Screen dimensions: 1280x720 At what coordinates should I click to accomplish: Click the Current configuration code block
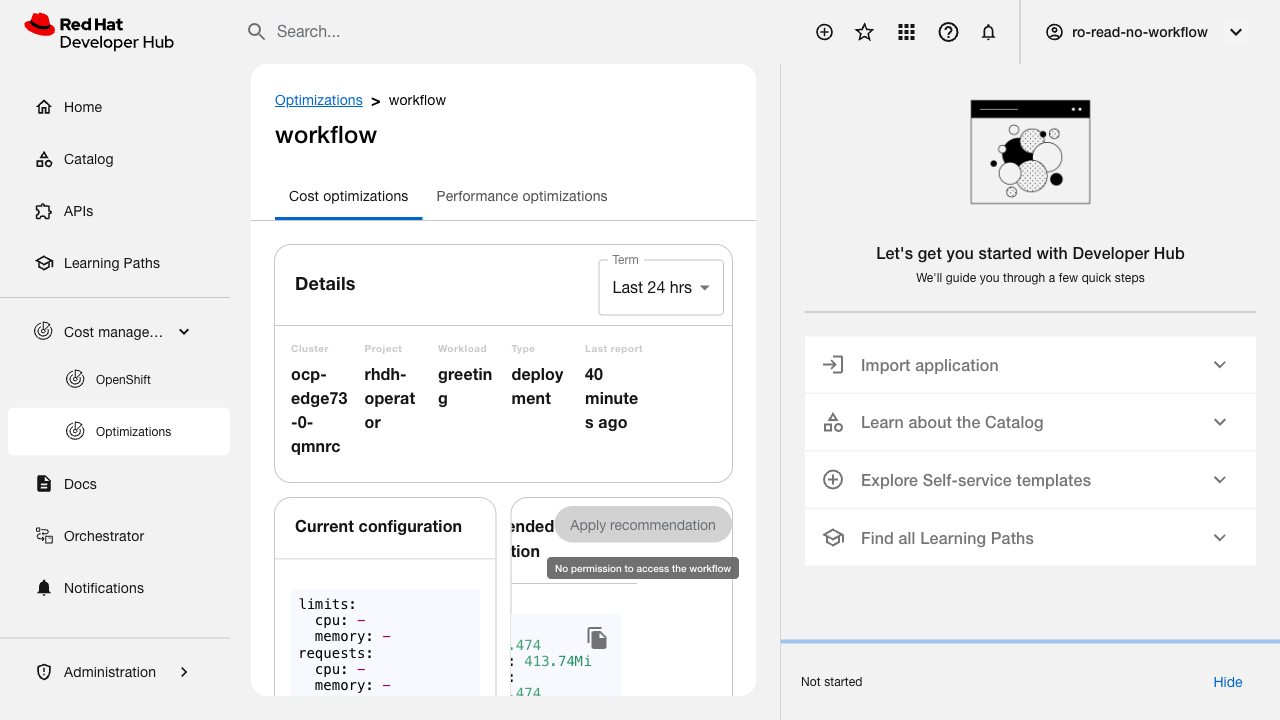pyautogui.click(x=385, y=641)
